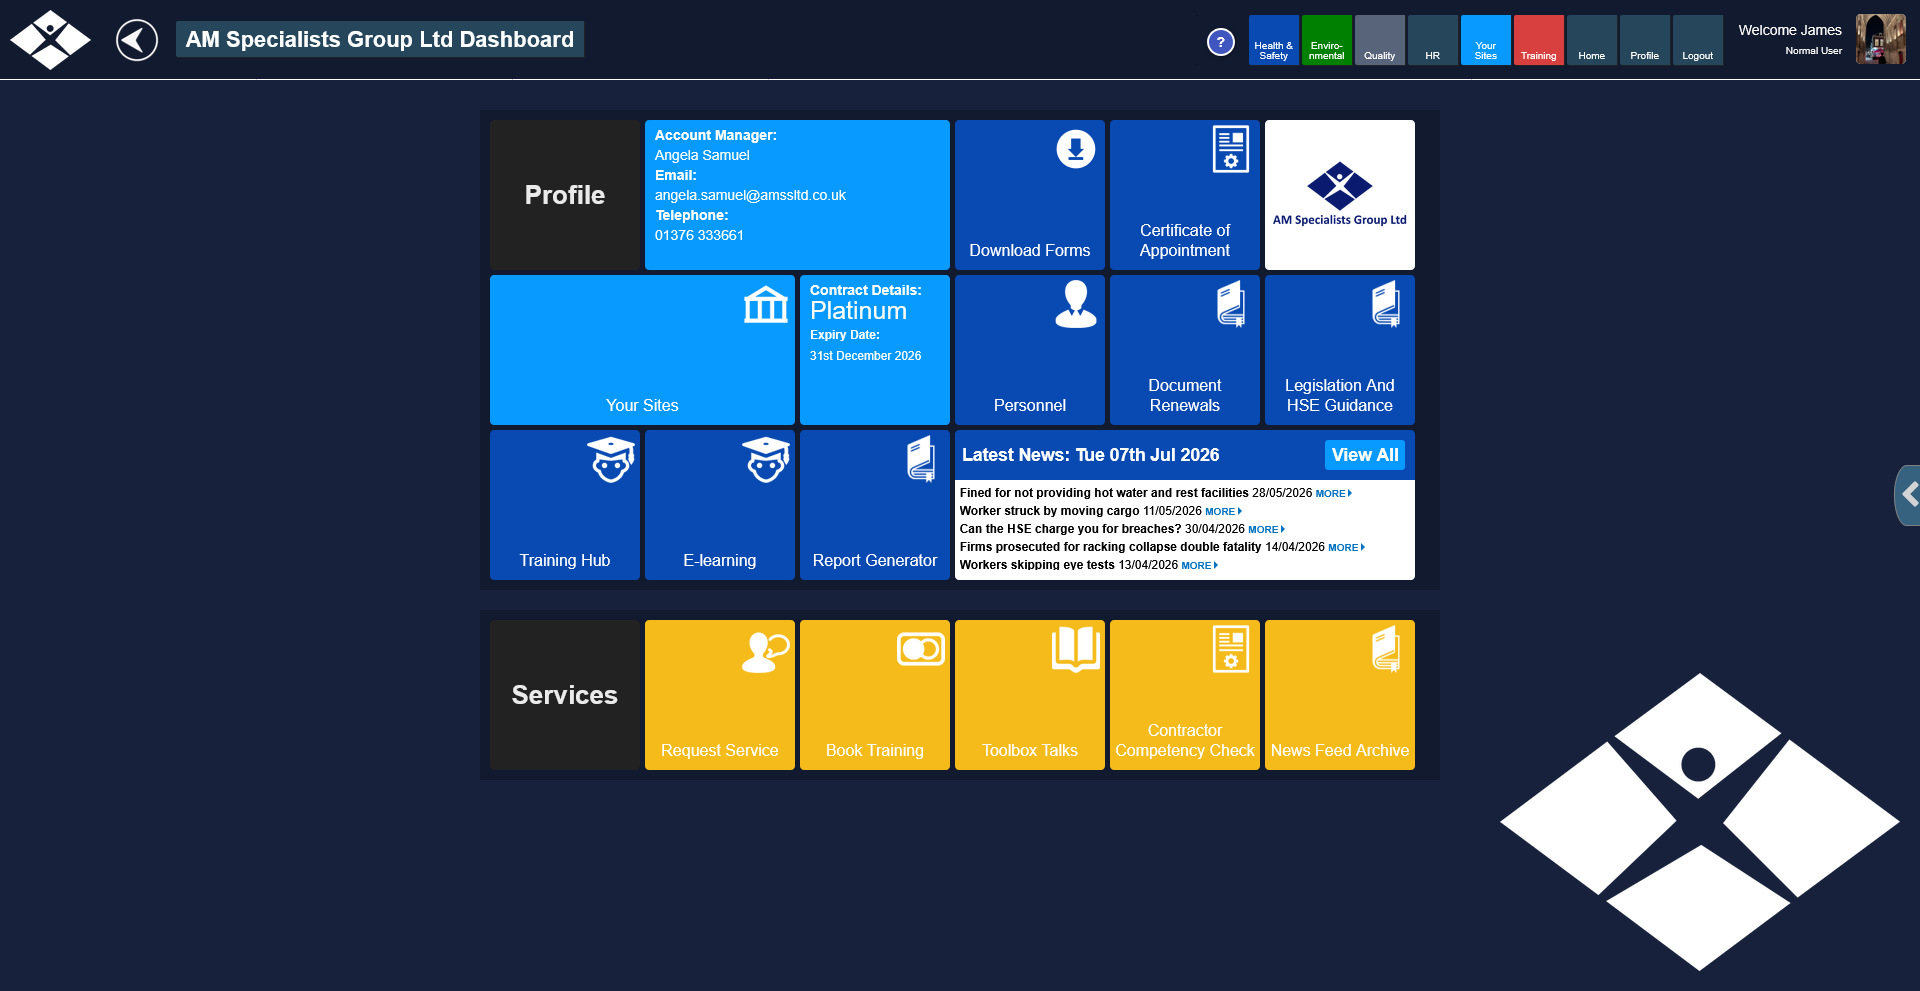The image size is (1920, 991).
Task: Click the diamond company logo in header
Action: point(50,40)
